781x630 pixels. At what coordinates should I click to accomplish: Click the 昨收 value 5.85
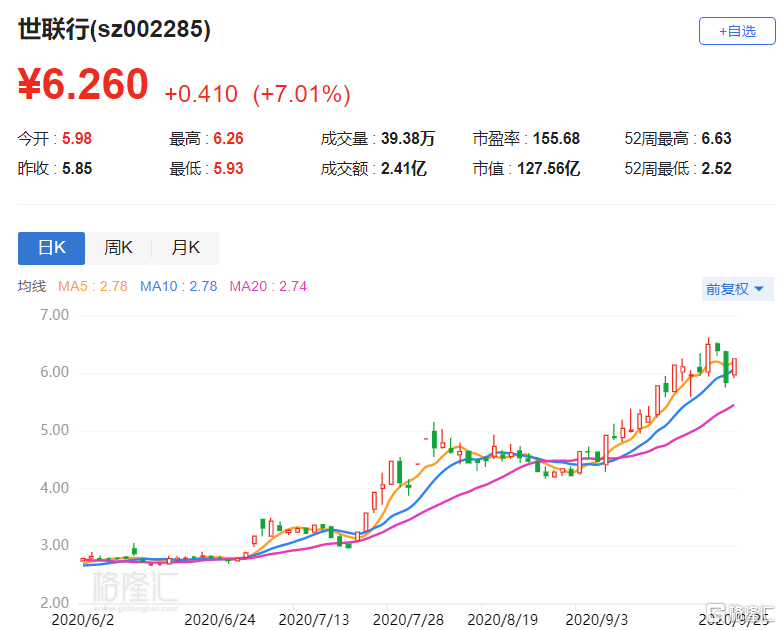[77, 168]
